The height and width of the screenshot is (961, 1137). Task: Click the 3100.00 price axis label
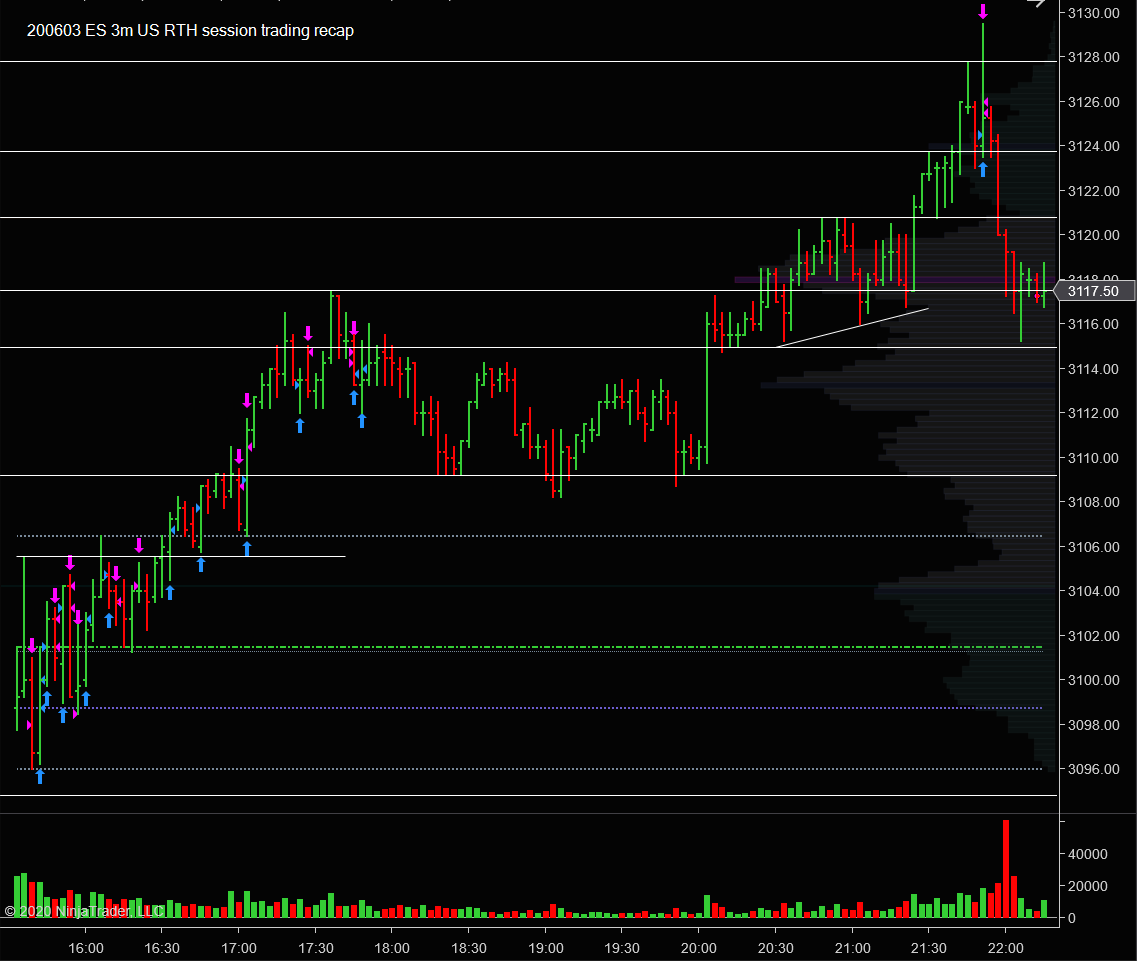[1093, 680]
